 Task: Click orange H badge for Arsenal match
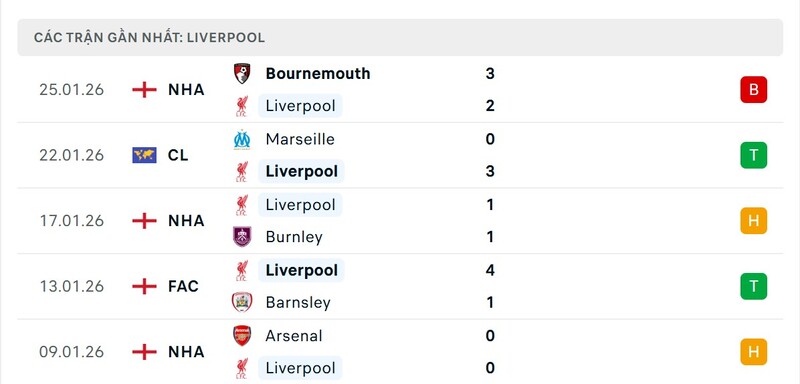click(754, 352)
